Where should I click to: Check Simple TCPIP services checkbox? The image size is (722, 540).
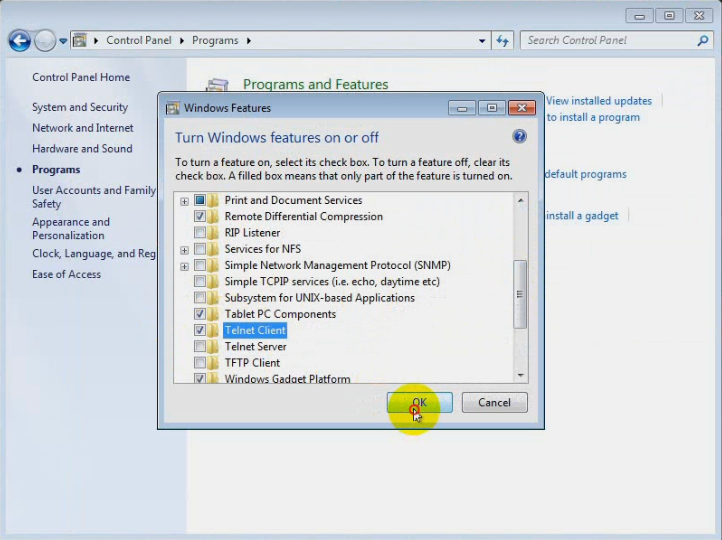point(200,281)
